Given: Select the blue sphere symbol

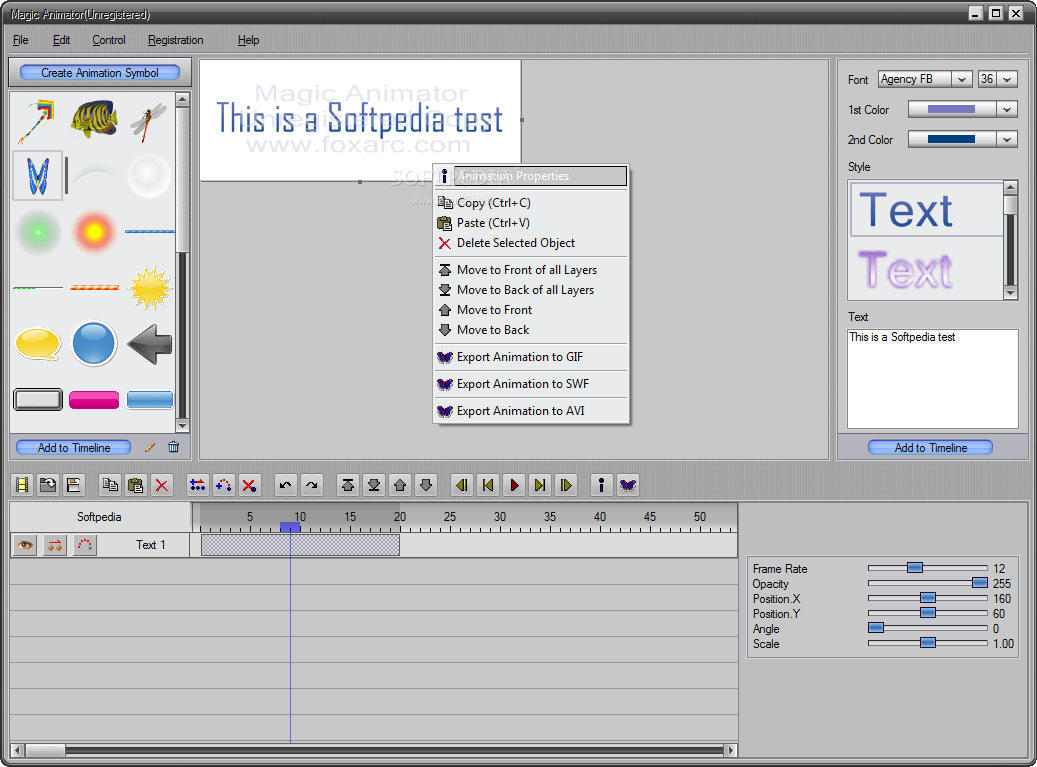Looking at the screenshot, I should pos(94,344).
